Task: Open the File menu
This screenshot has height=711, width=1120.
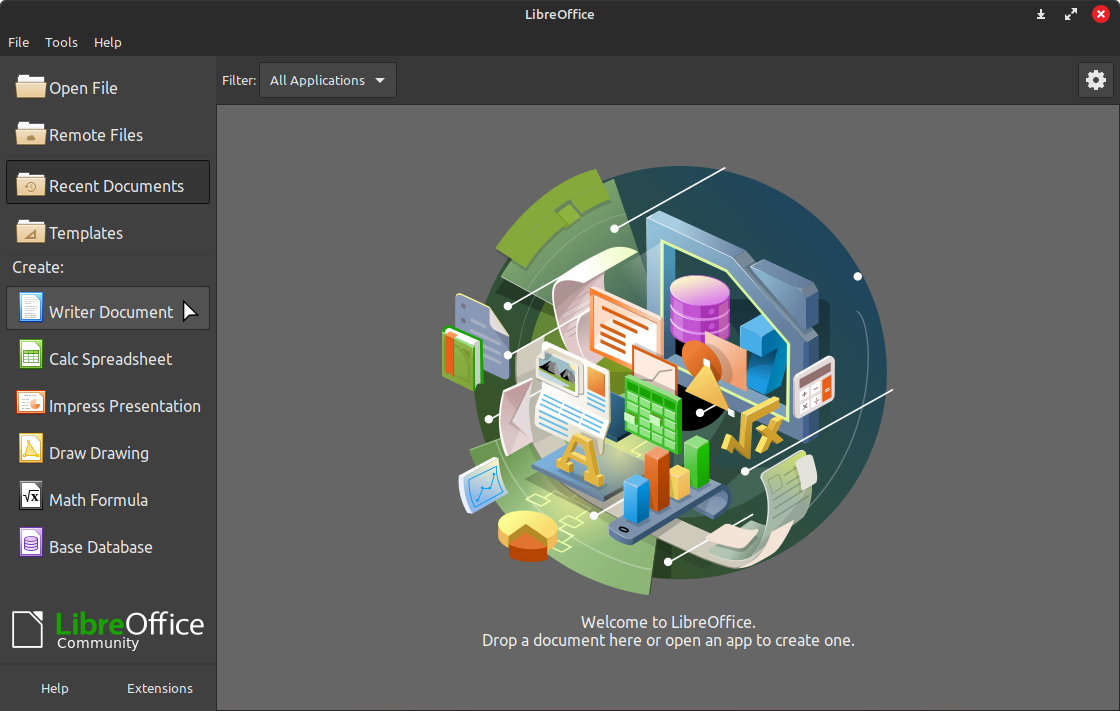Action: click(19, 42)
